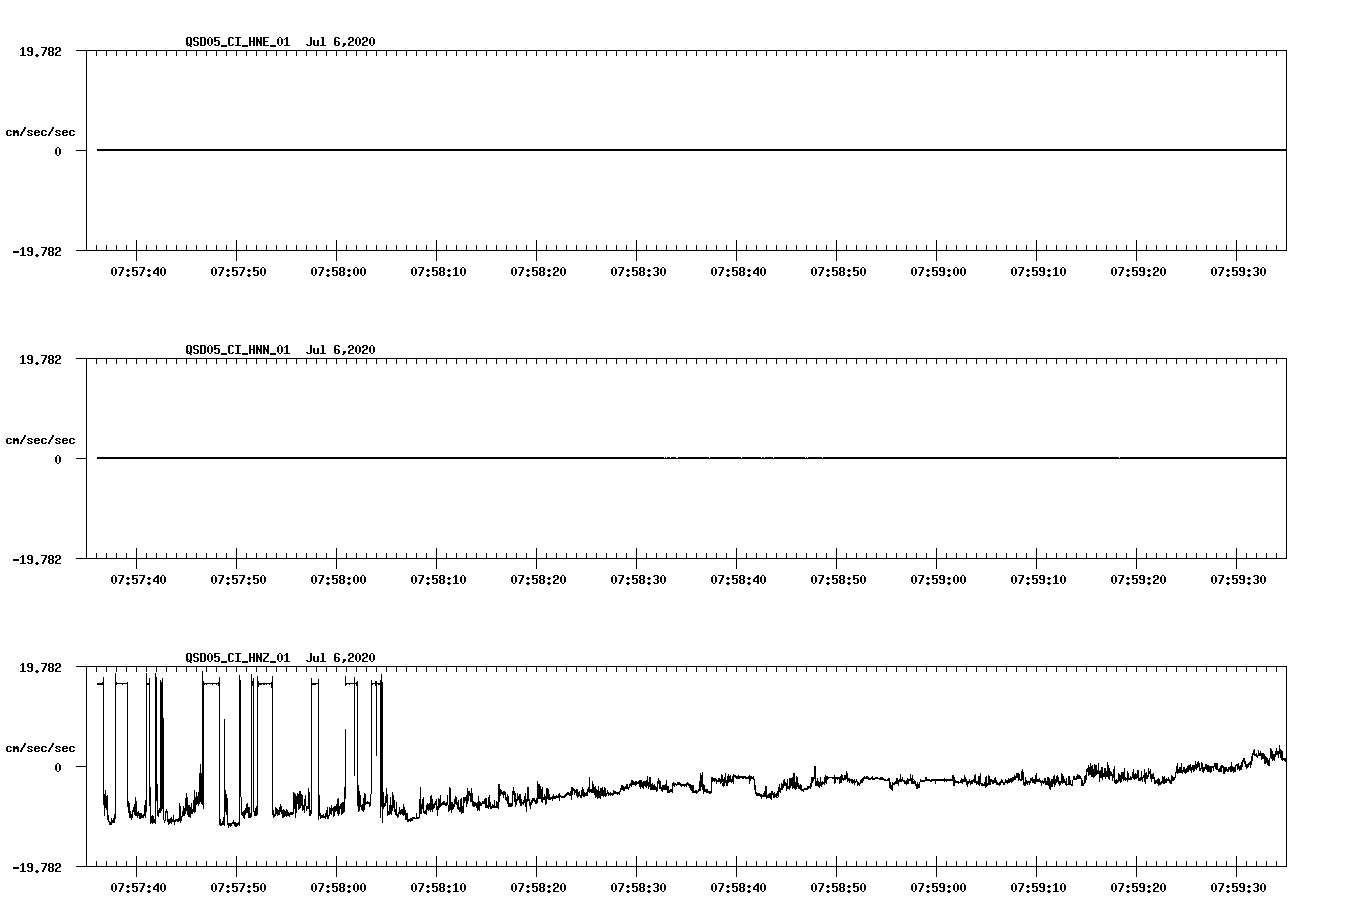Click 19.782 upper limit of HNZ plot

[x=40, y=667]
